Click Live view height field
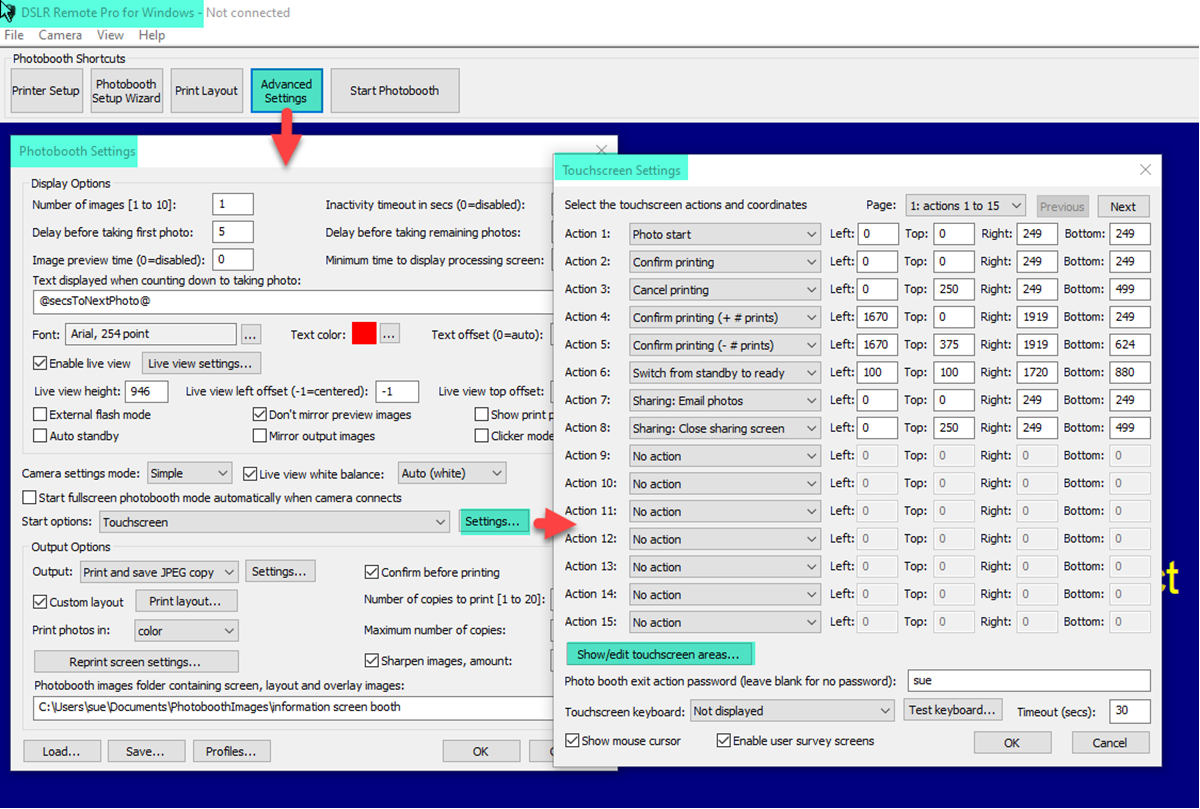This screenshot has width=1200, height=809. pos(147,391)
